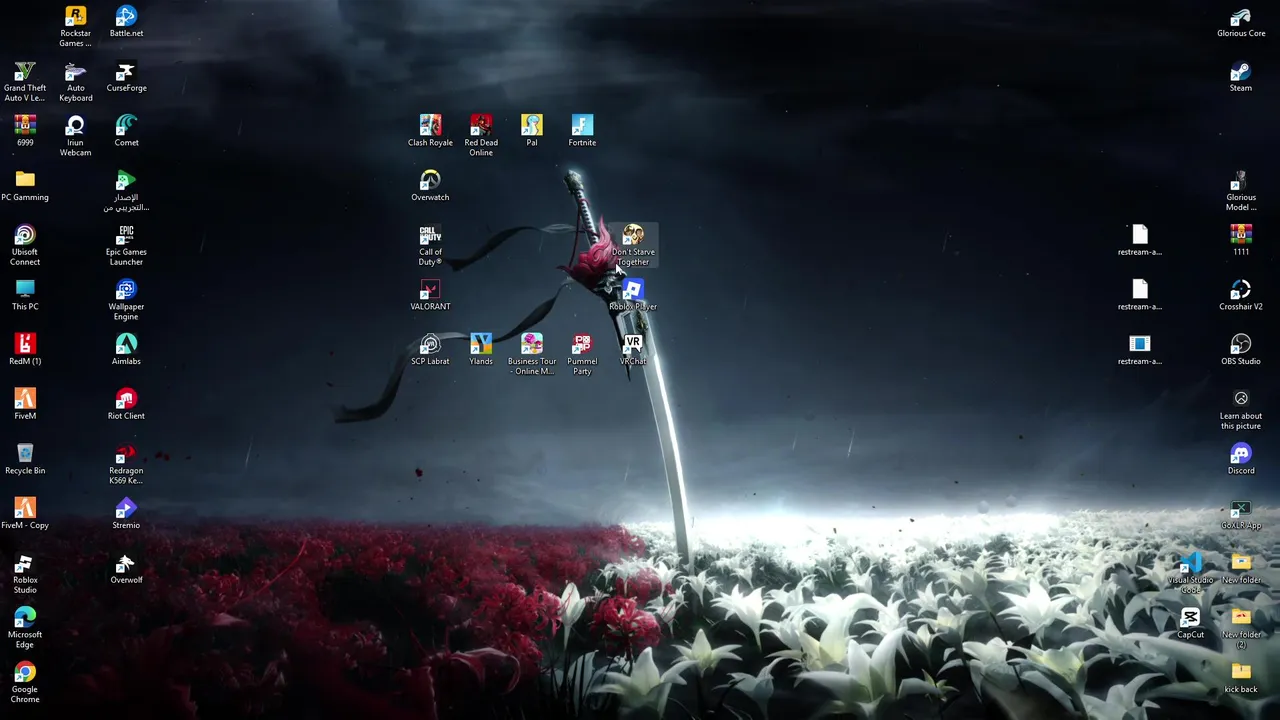
Task: Open the CurseForge shortcut
Action: 126,76
